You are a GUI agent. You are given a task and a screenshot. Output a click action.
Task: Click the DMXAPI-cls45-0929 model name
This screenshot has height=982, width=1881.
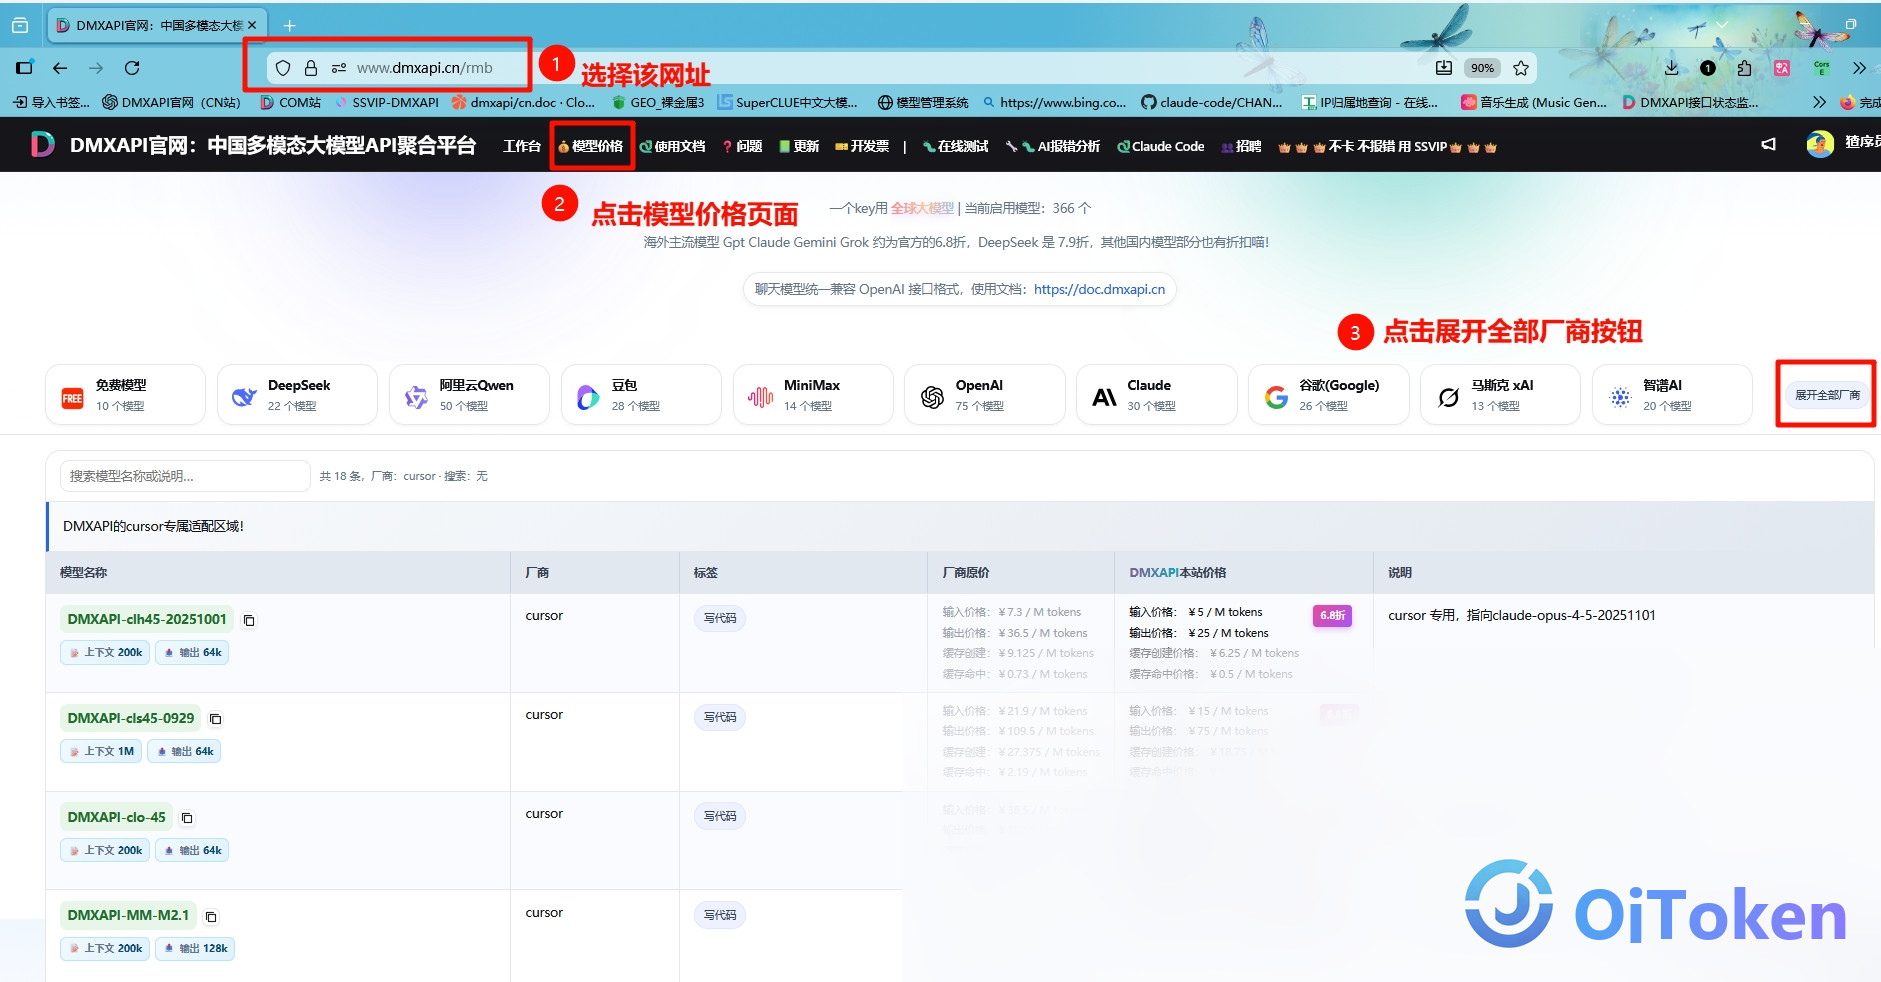pyautogui.click(x=131, y=718)
